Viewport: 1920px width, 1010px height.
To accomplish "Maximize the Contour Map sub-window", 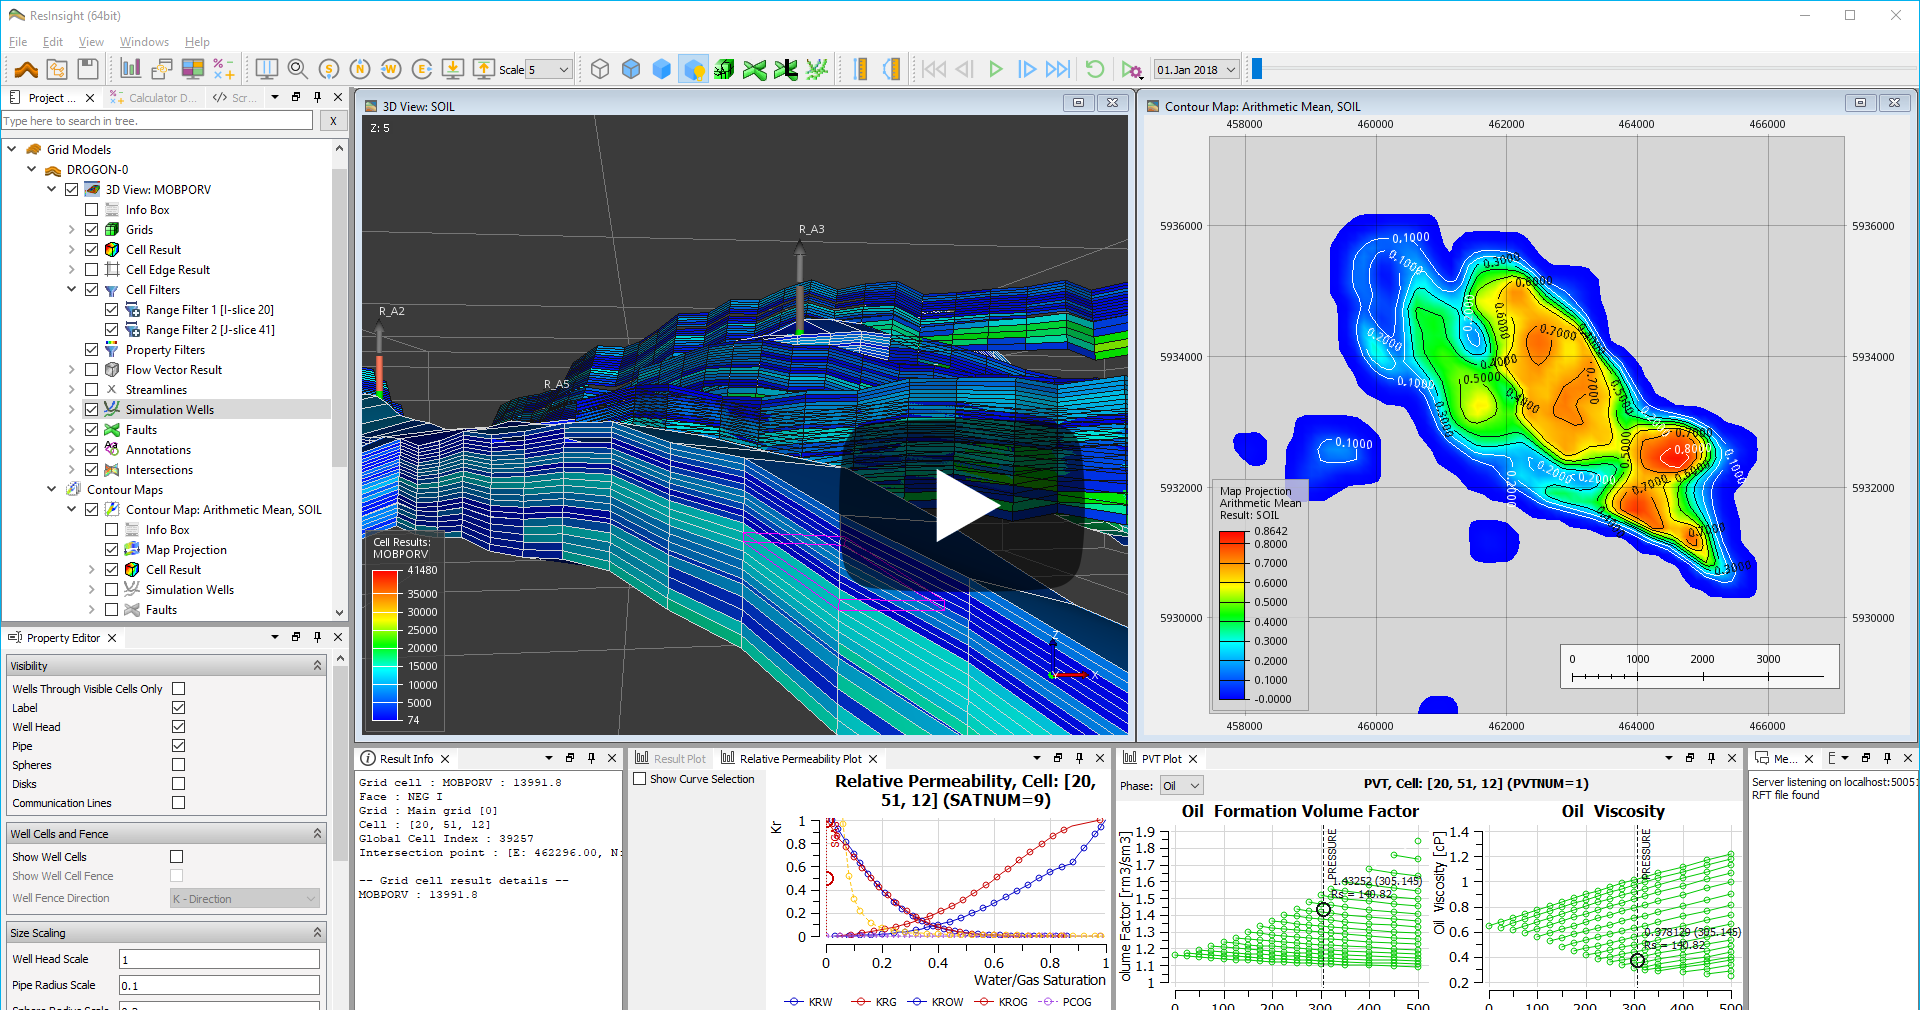I will [1860, 103].
